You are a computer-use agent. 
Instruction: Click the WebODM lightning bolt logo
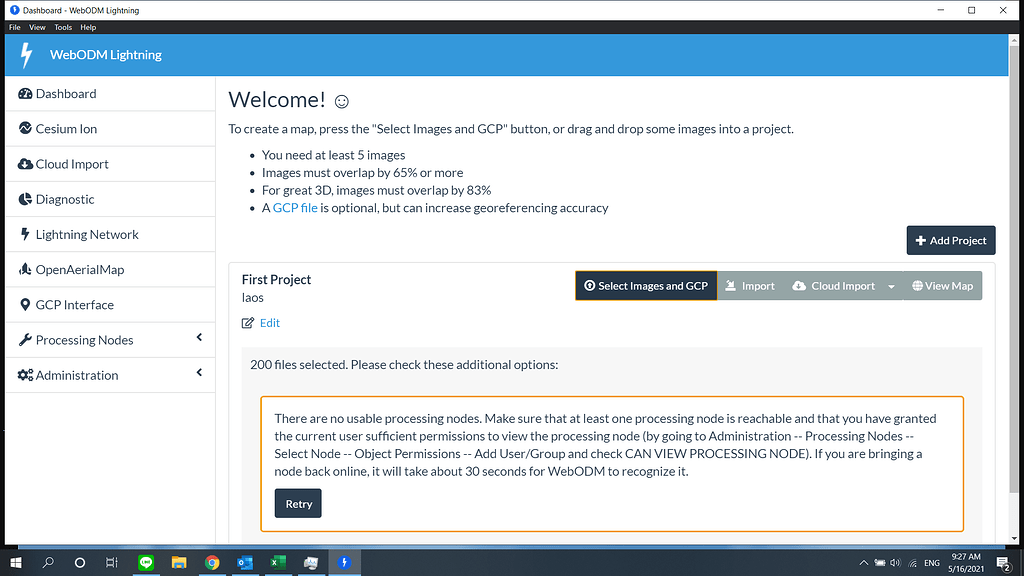[27, 55]
